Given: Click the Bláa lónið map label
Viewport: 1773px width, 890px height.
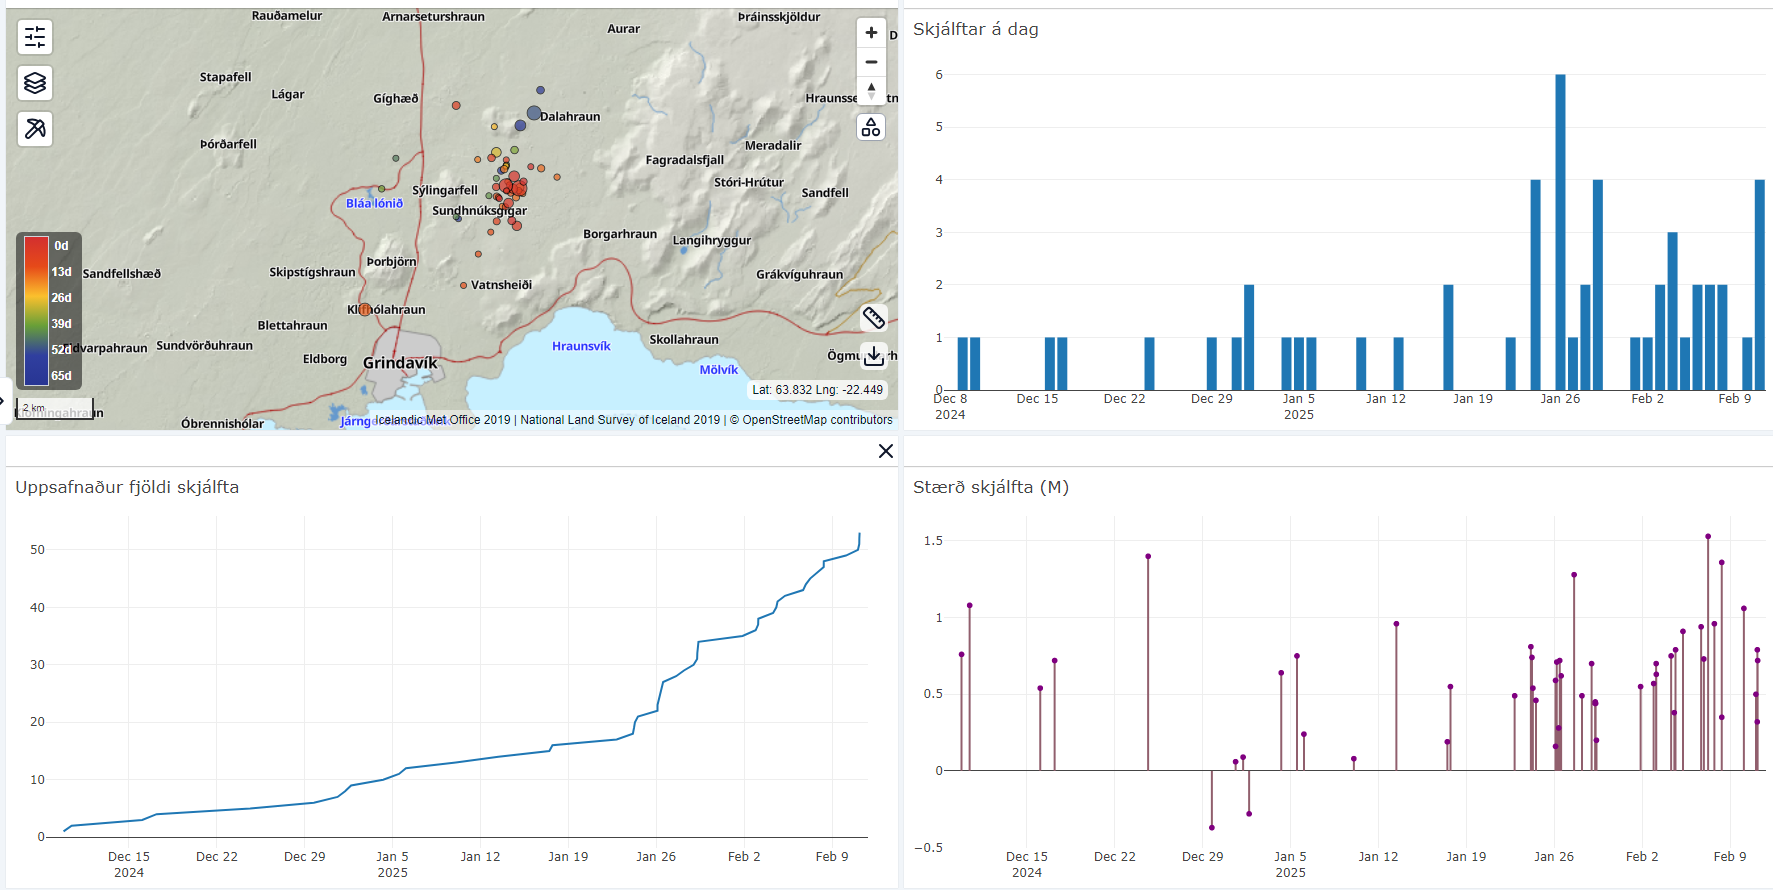Looking at the screenshot, I should pyautogui.click(x=374, y=203).
